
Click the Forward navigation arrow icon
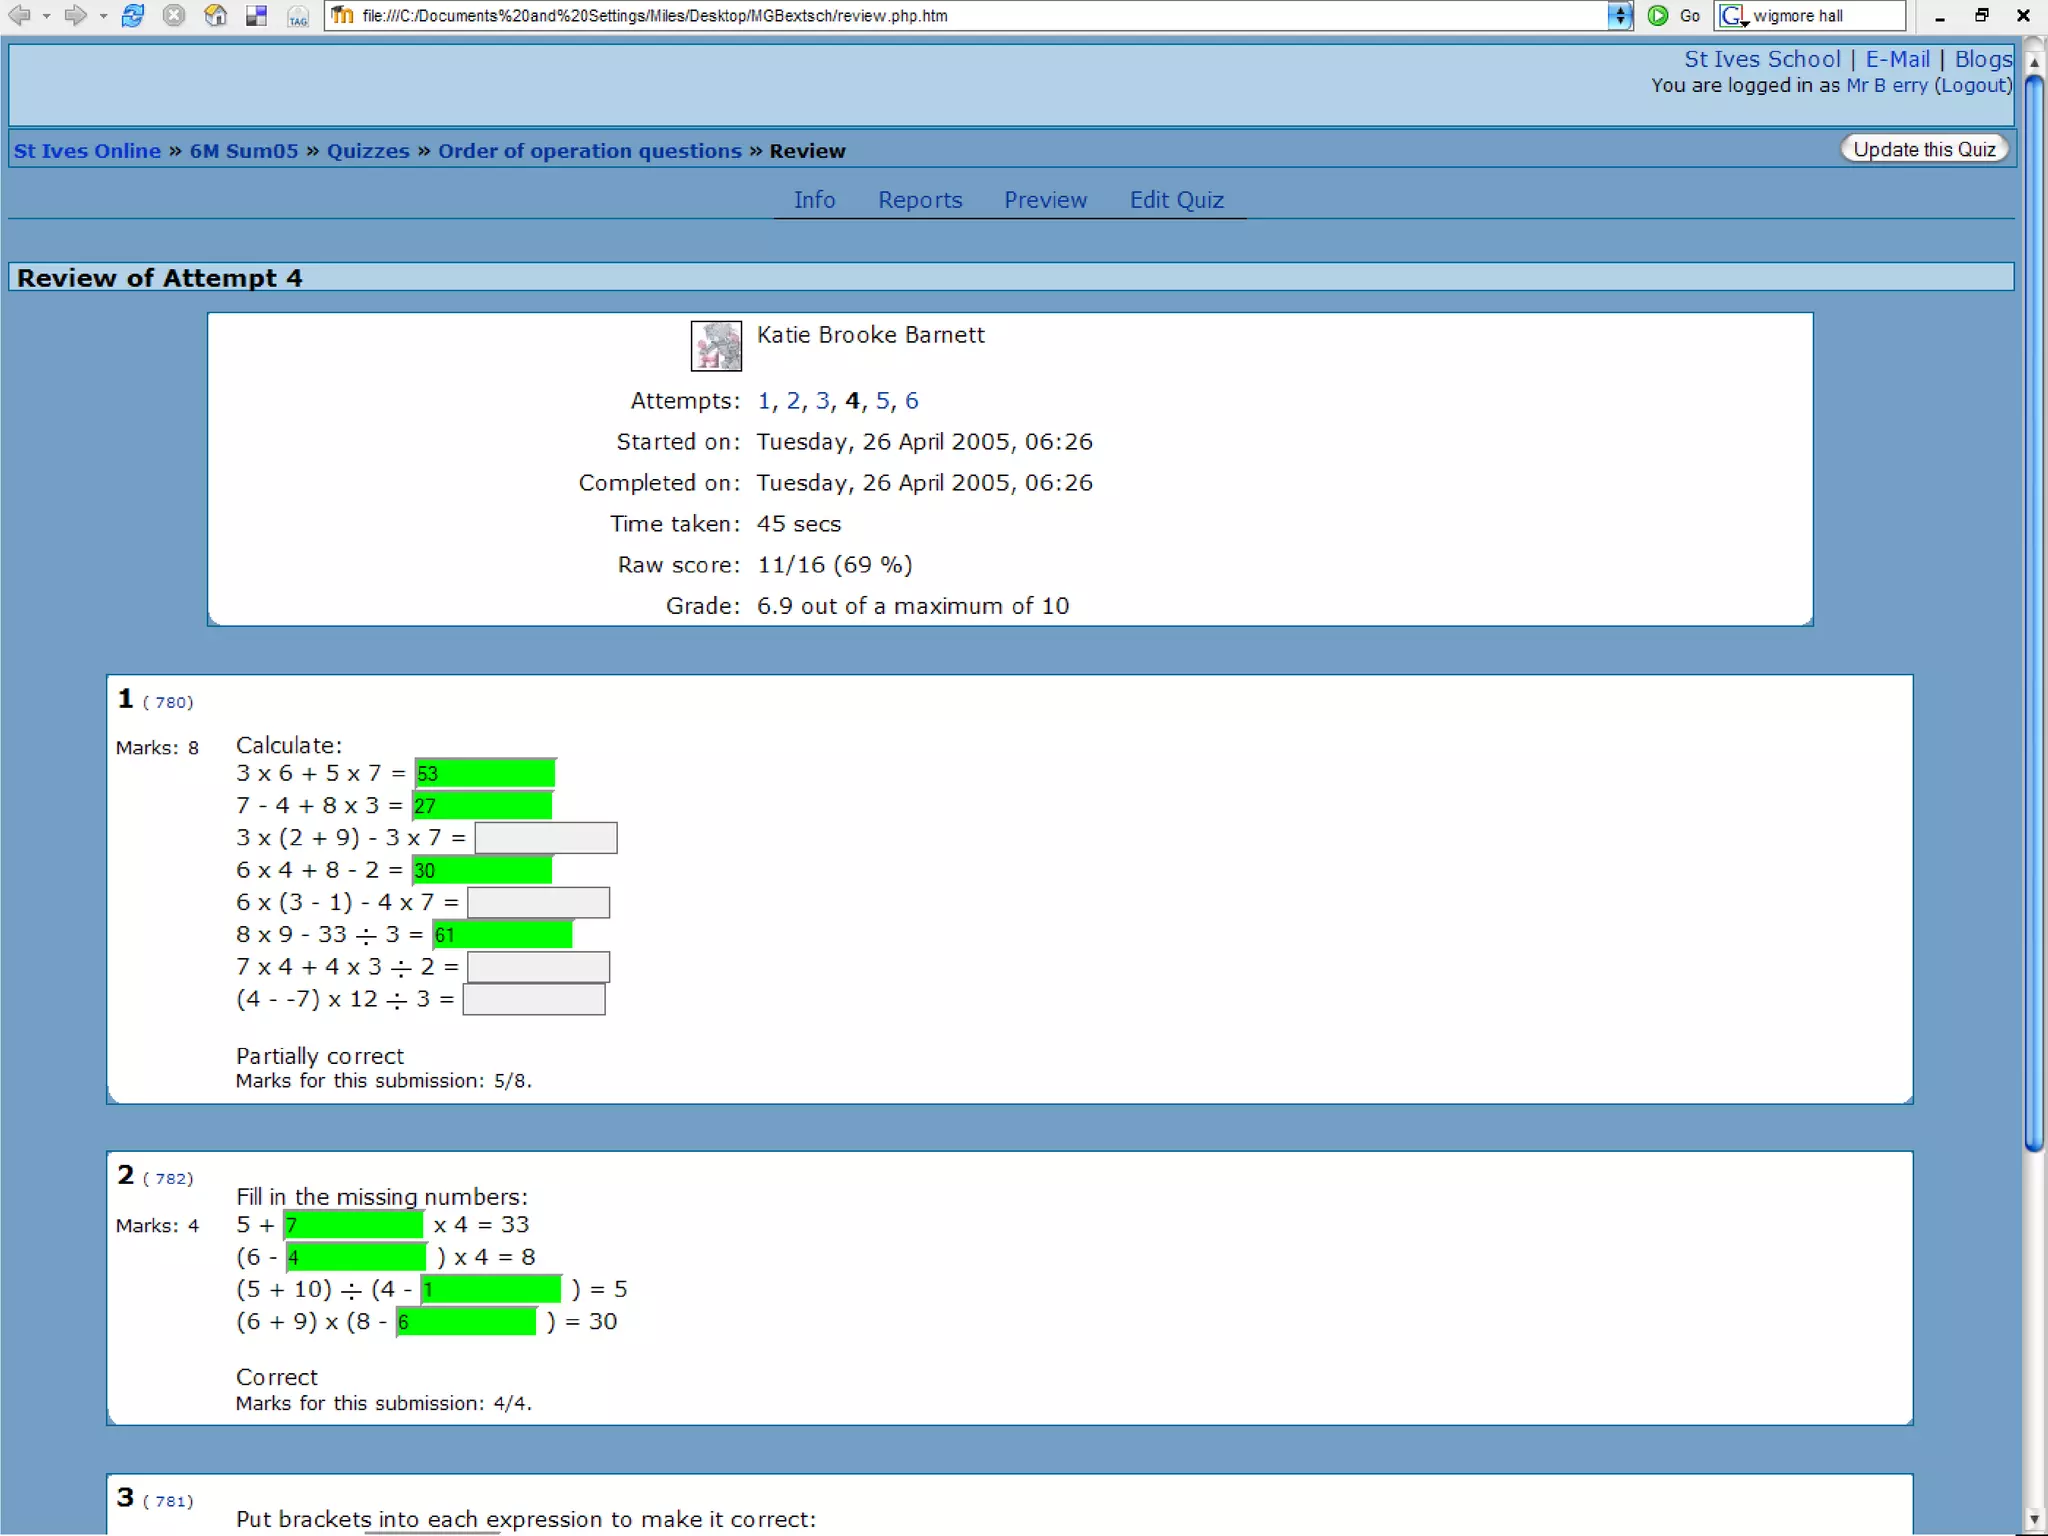coord(74,15)
